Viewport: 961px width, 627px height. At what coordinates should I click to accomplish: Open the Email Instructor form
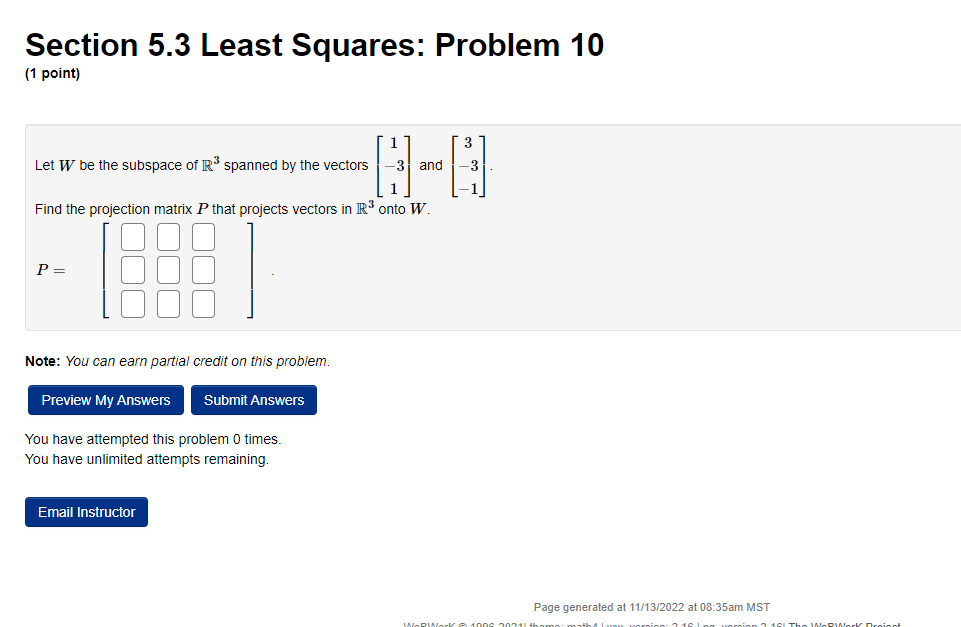86,511
